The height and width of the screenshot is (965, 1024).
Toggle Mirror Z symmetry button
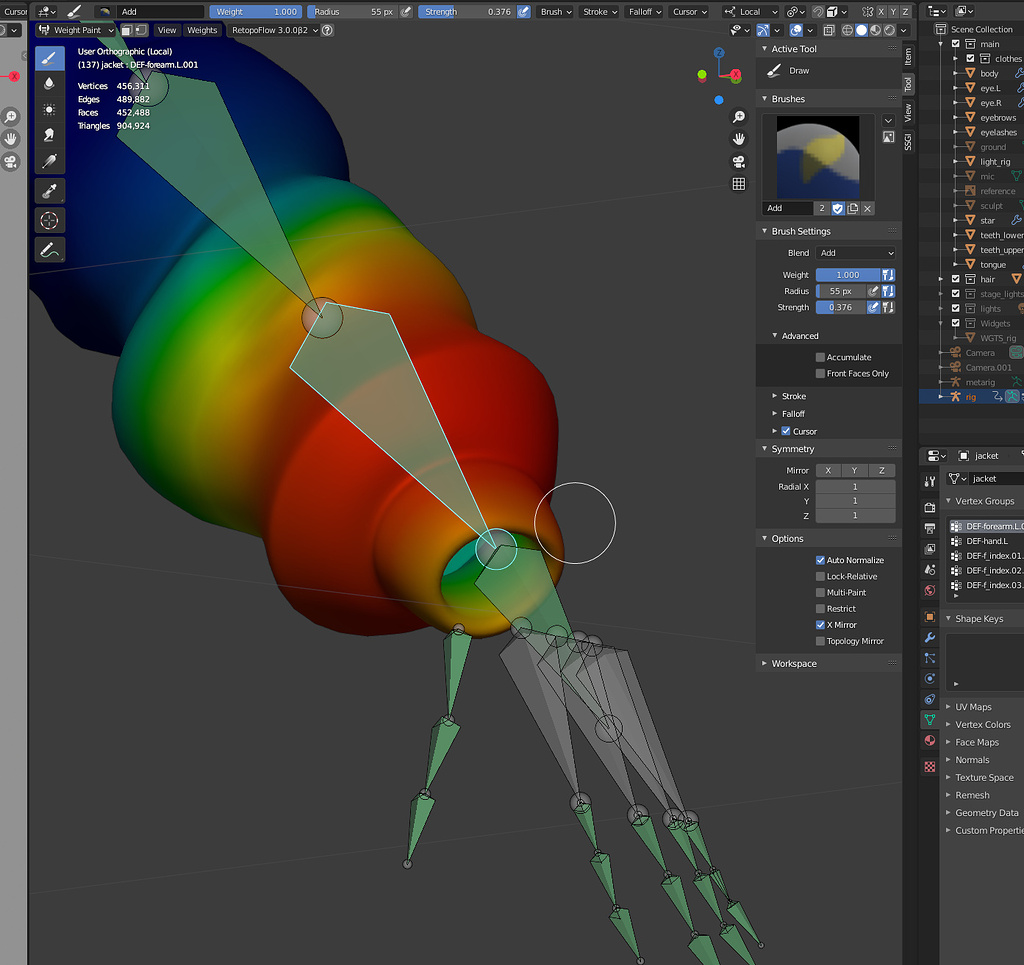tap(882, 470)
